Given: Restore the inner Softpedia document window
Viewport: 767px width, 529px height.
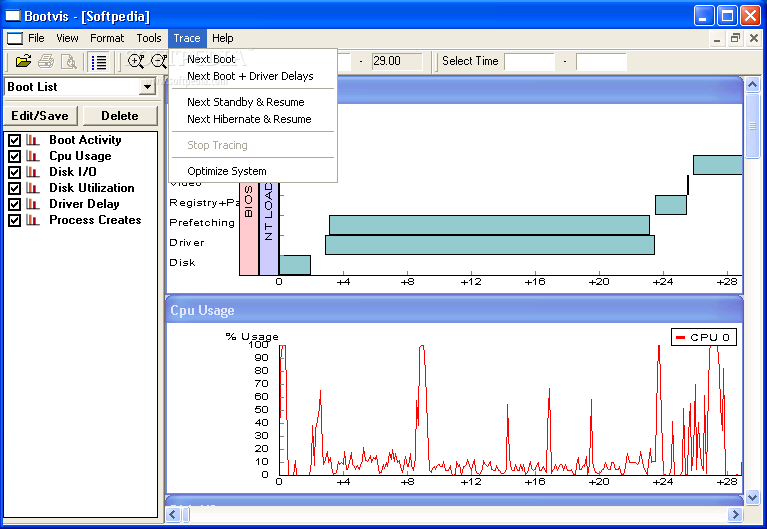Looking at the screenshot, I should (735, 38).
